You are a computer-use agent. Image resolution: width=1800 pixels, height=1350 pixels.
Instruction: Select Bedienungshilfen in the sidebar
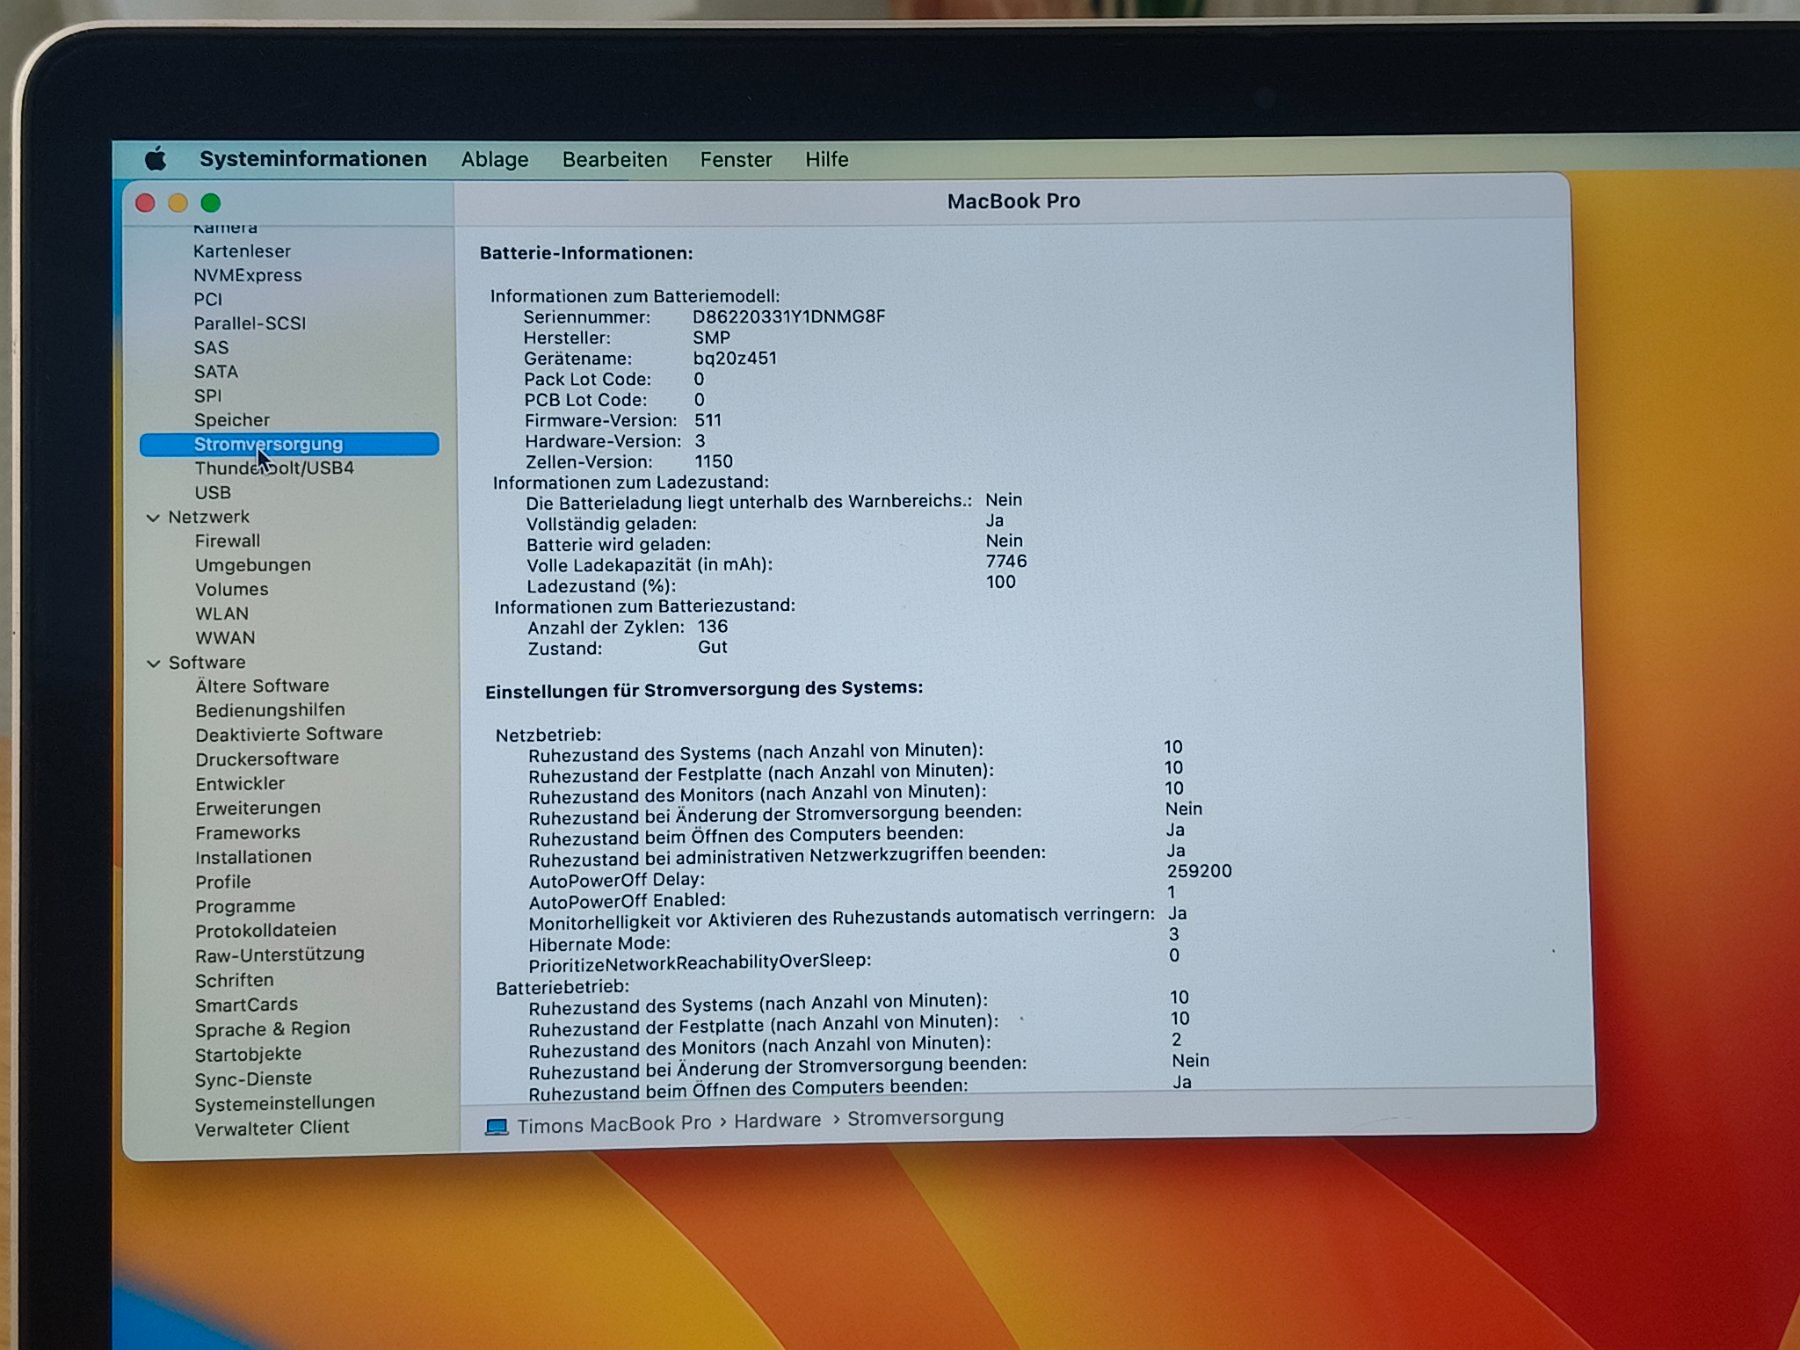(x=270, y=710)
